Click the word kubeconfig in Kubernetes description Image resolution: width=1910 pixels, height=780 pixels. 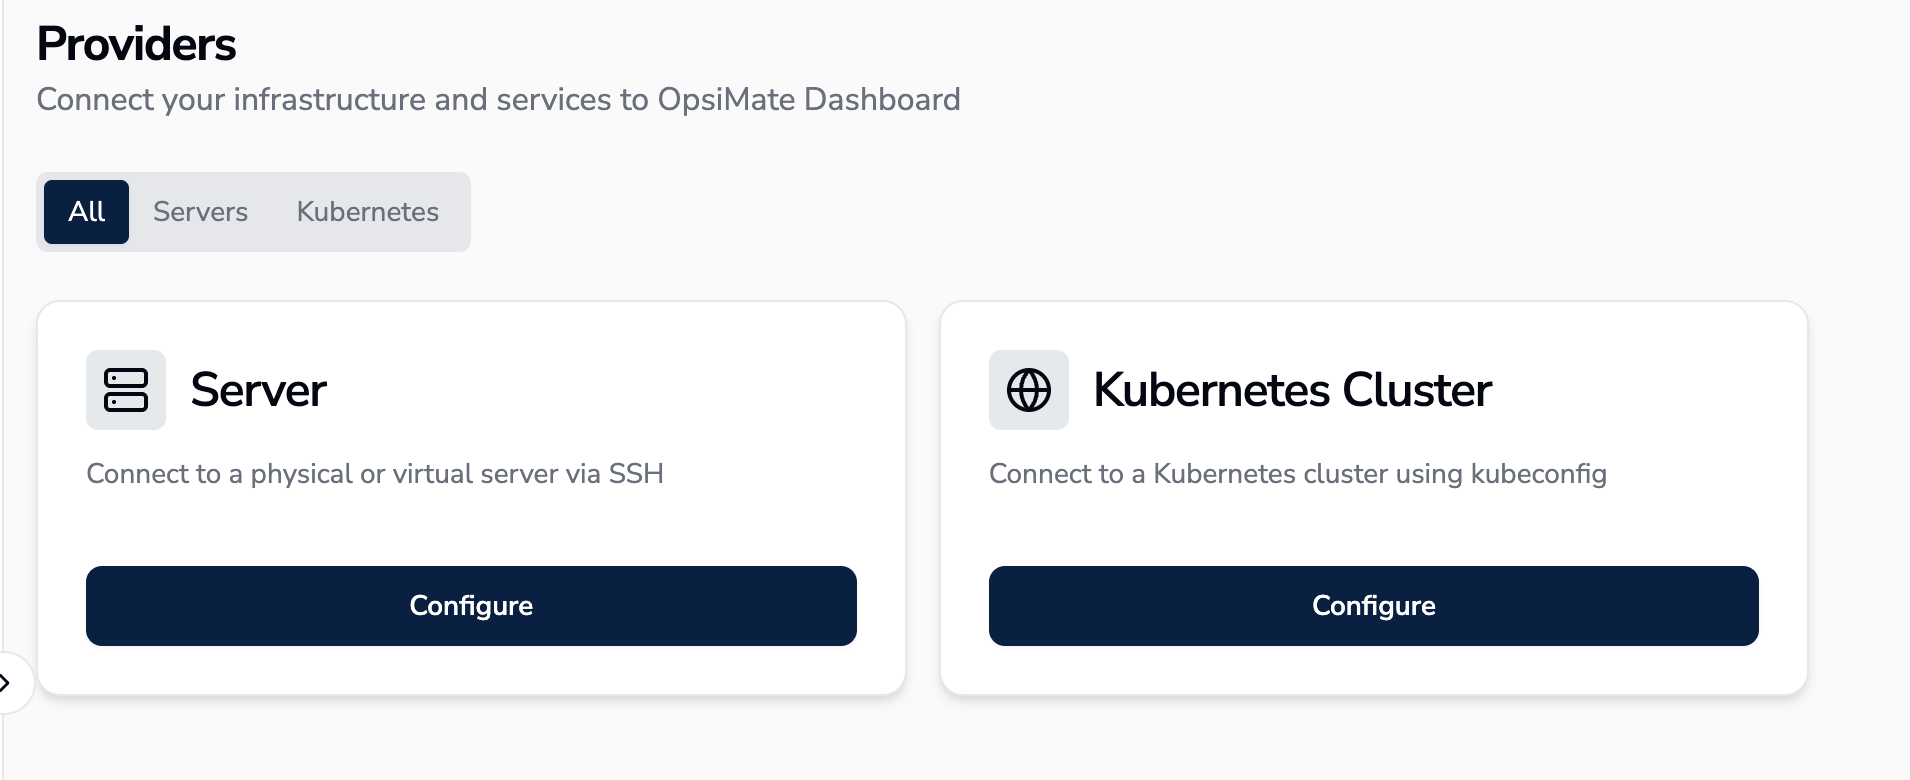point(1538,474)
